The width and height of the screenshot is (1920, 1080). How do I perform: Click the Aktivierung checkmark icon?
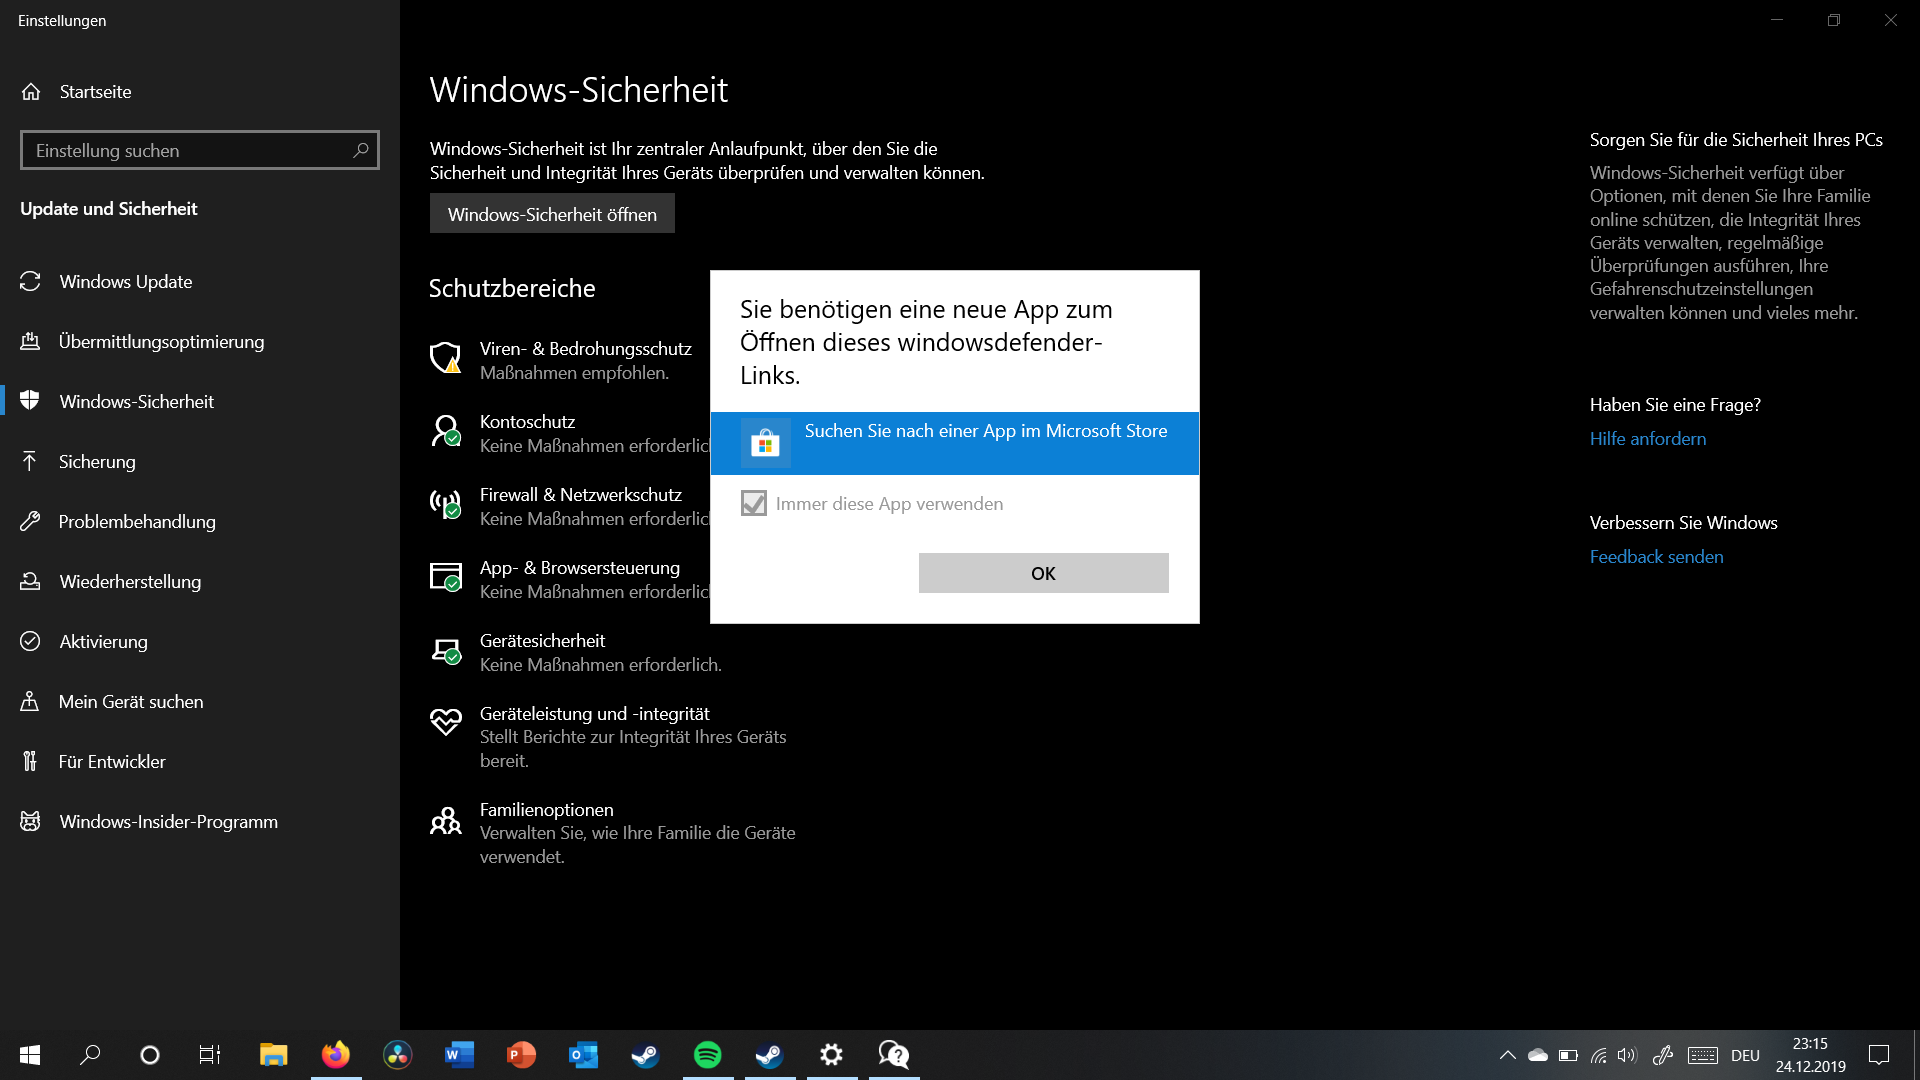(30, 641)
